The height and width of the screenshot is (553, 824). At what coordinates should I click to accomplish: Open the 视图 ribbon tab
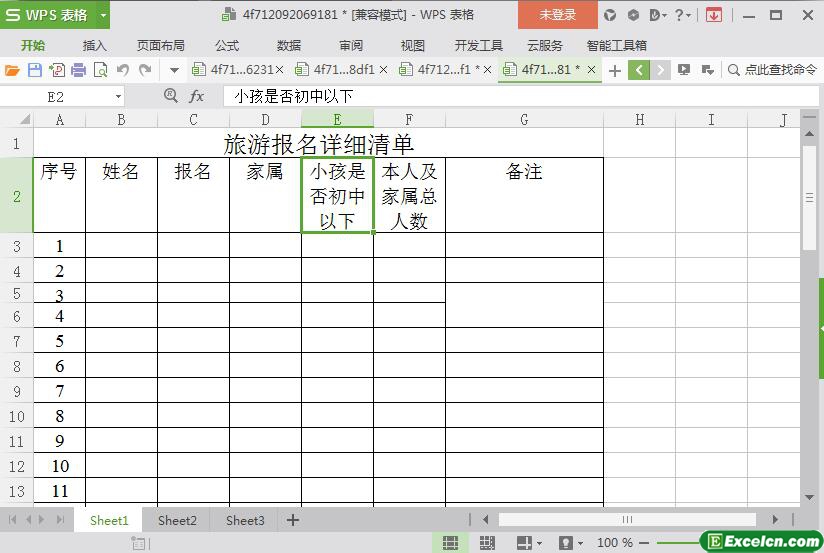click(x=413, y=46)
